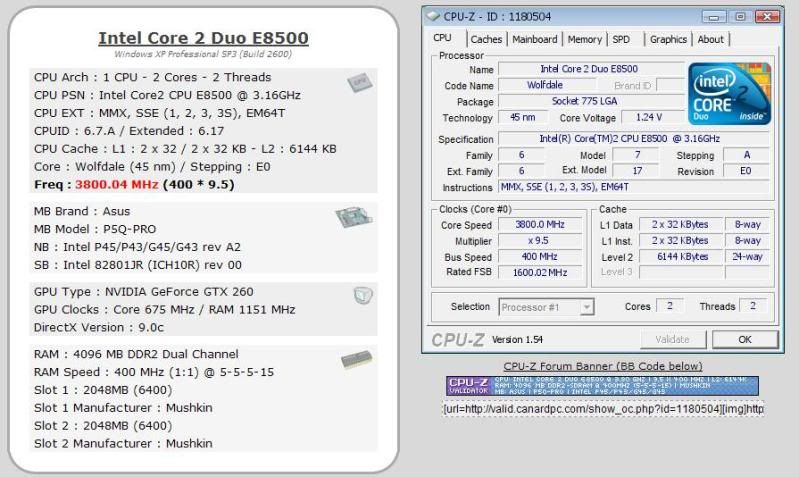Click the DirectX Version : 9.0c line
The width and height of the screenshot is (799, 477).
(x=99, y=328)
